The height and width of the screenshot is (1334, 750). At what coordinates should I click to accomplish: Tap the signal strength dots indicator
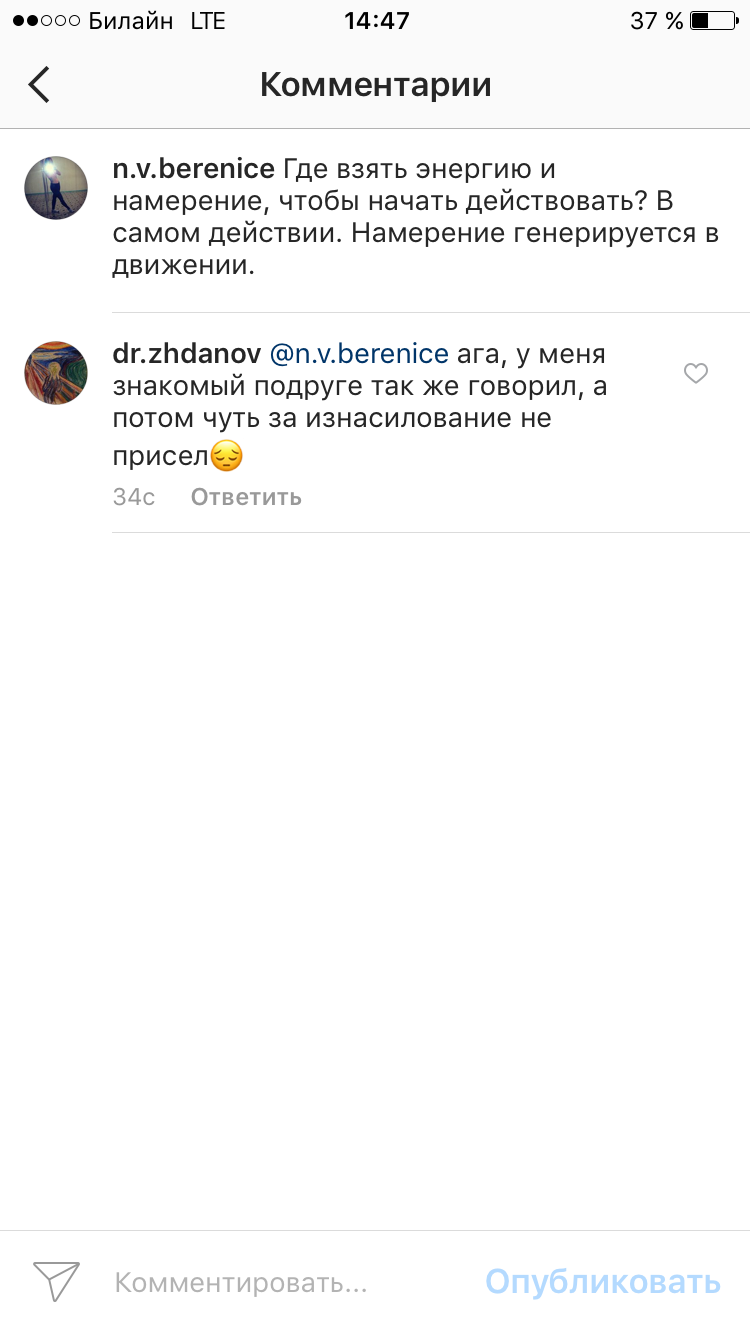pos(46,21)
